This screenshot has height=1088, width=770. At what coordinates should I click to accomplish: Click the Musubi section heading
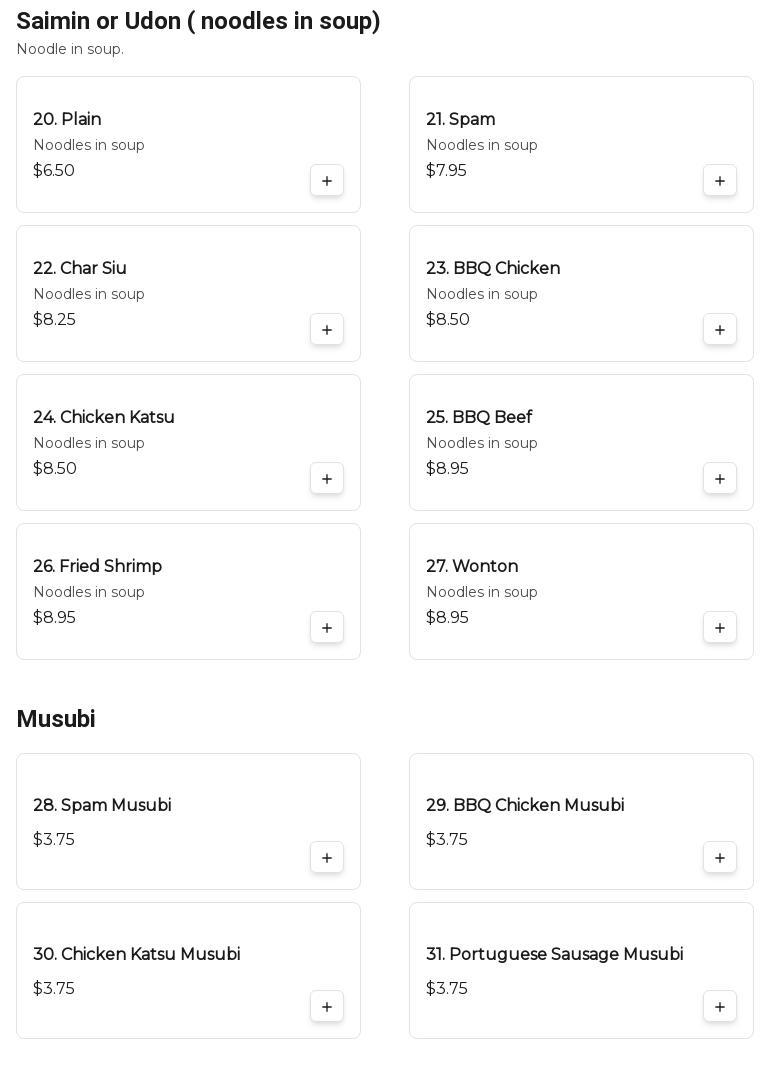pyautogui.click(x=56, y=719)
